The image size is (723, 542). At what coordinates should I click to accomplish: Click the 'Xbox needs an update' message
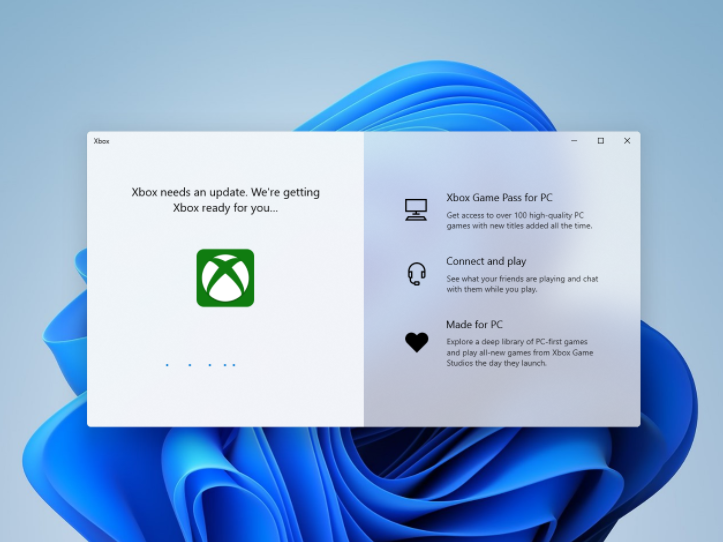click(225, 200)
